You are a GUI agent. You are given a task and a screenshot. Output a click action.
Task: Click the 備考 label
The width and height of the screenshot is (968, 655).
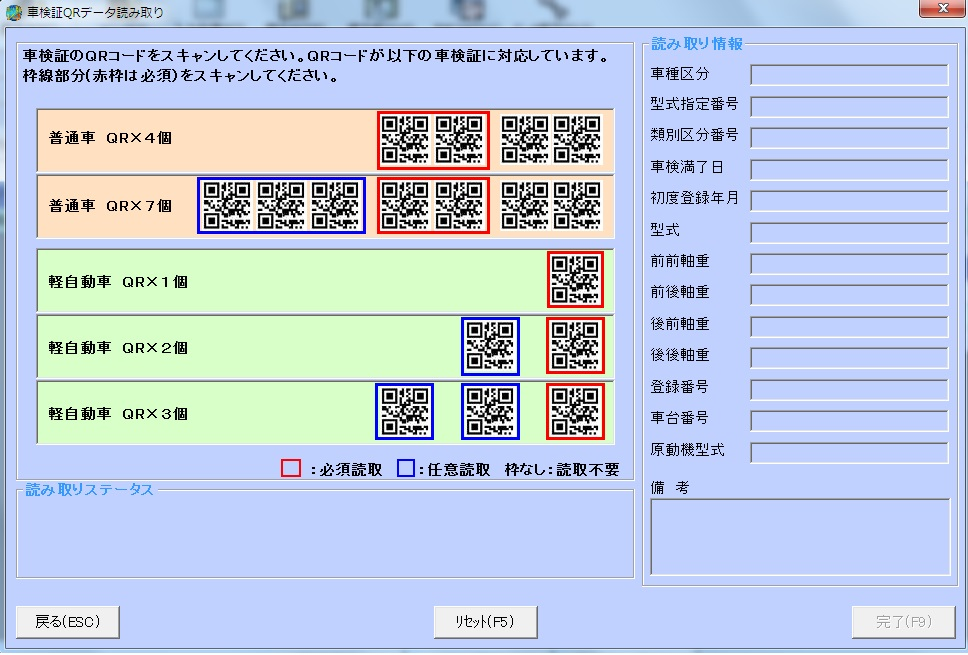pos(670,488)
